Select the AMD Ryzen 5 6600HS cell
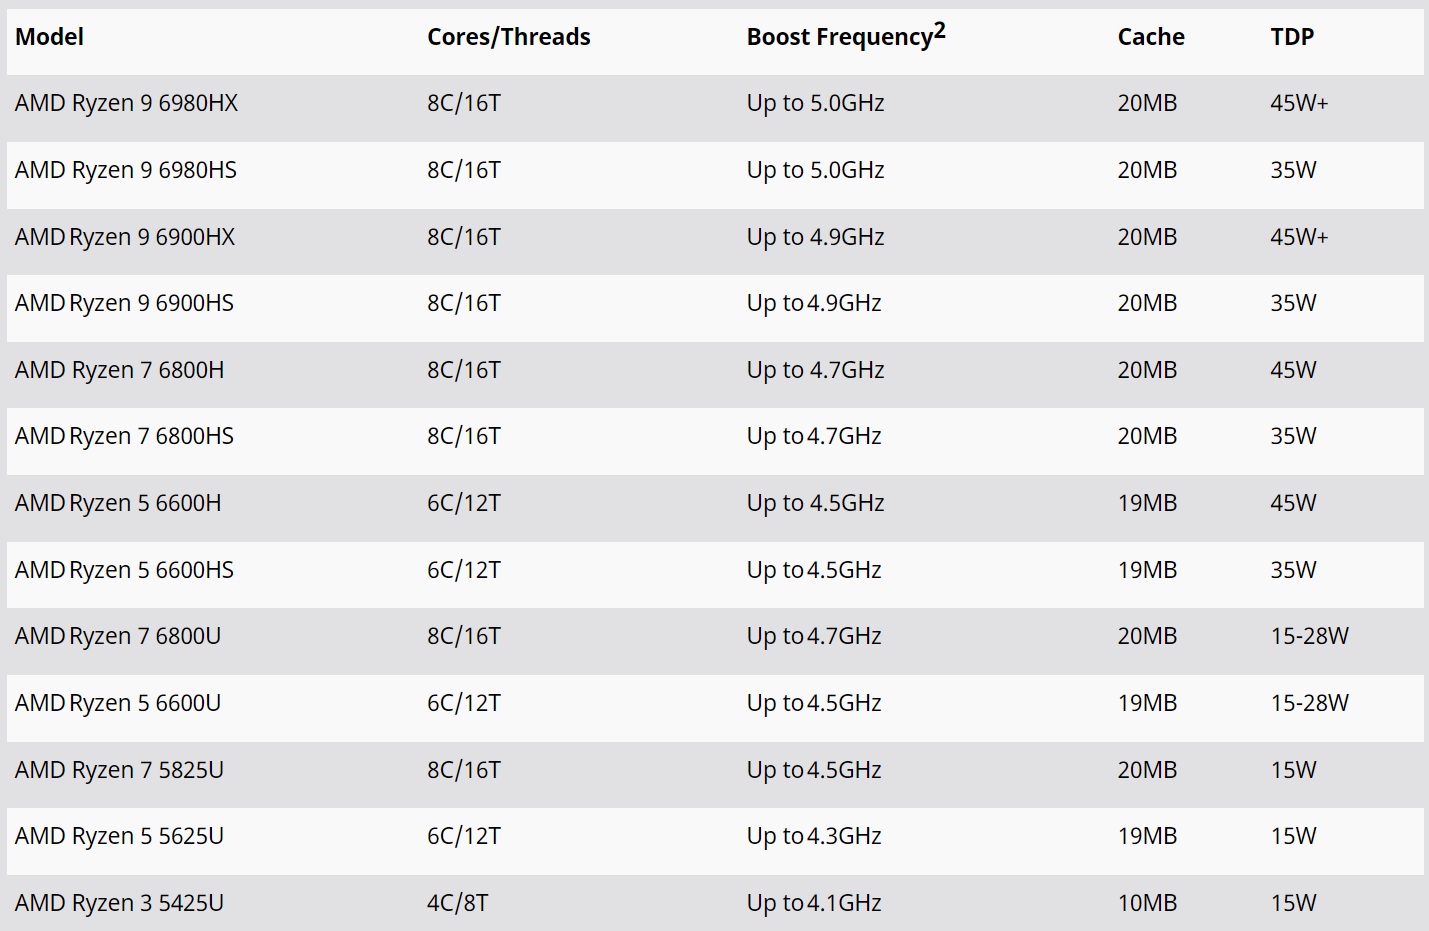Screen dimensions: 1429x931 124,570
